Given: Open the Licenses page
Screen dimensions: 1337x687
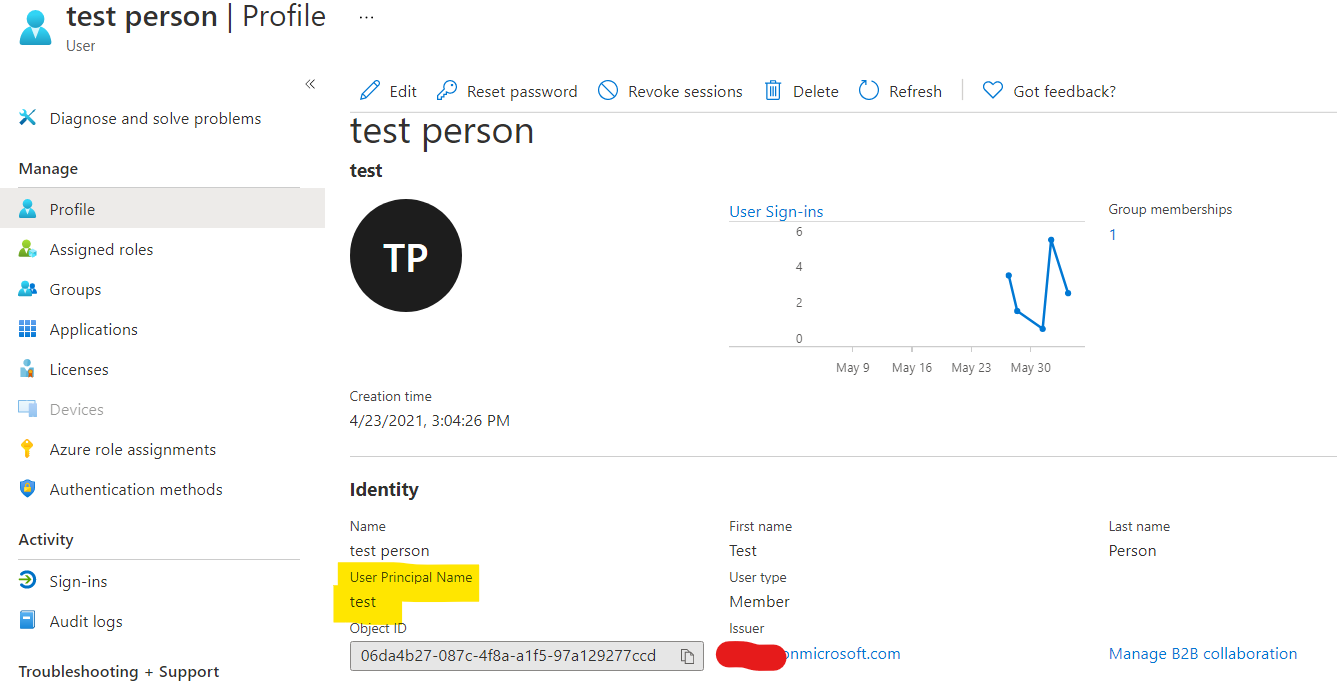Looking at the screenshot, I should 79,369.
